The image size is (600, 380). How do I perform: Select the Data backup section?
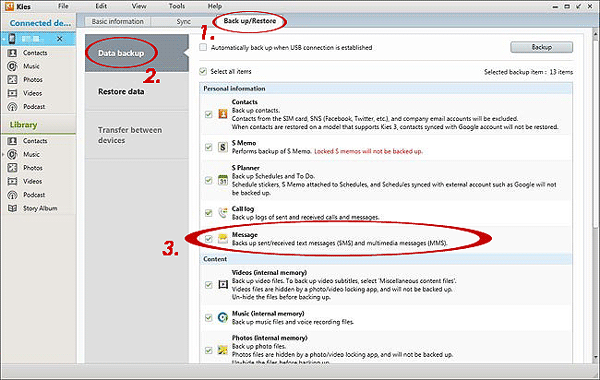pos(137,53)
